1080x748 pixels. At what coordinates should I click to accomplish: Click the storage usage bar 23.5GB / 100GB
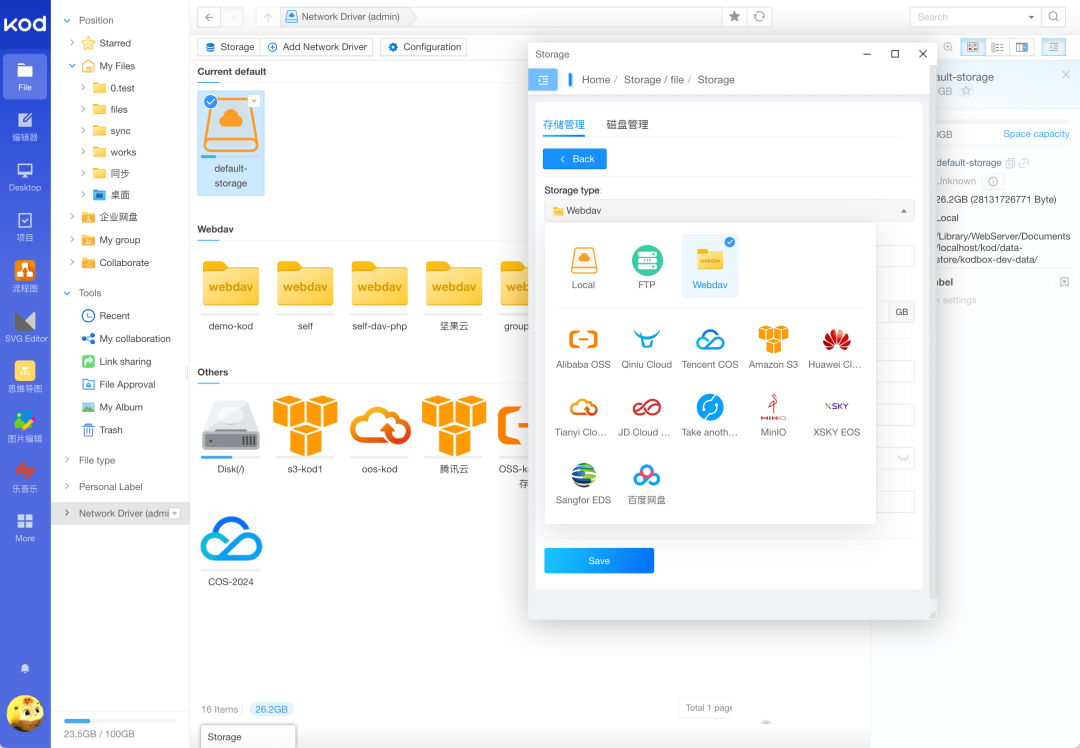tap(119, 721)
